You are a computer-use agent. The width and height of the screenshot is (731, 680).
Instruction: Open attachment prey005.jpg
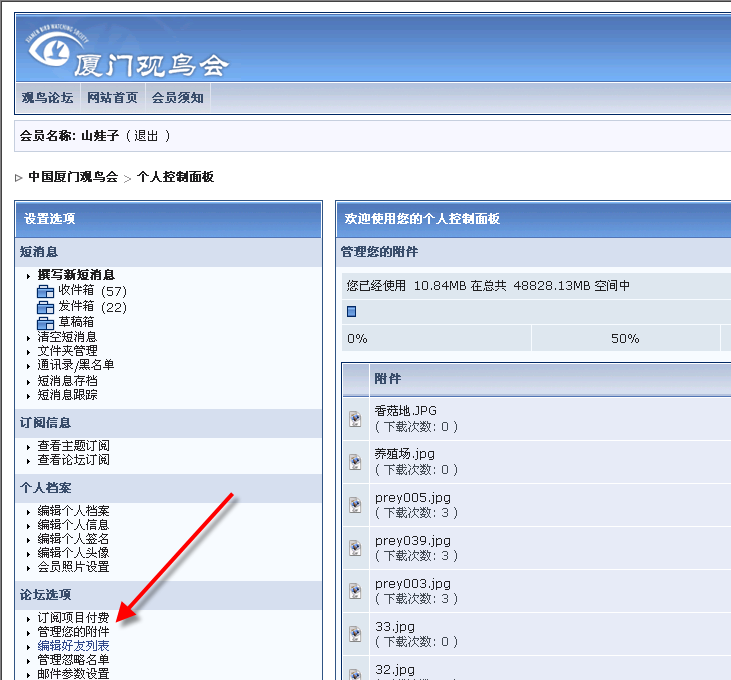tap(413, 497)
